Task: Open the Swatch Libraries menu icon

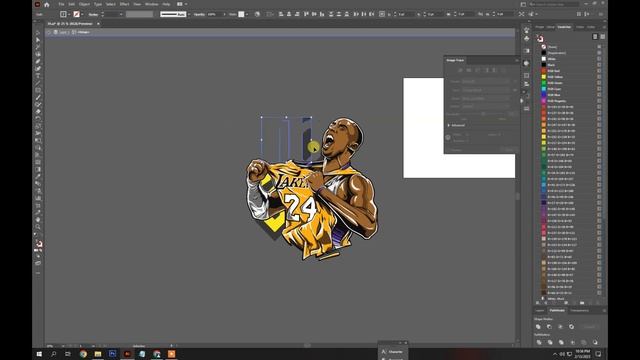Action: [538, 303]
